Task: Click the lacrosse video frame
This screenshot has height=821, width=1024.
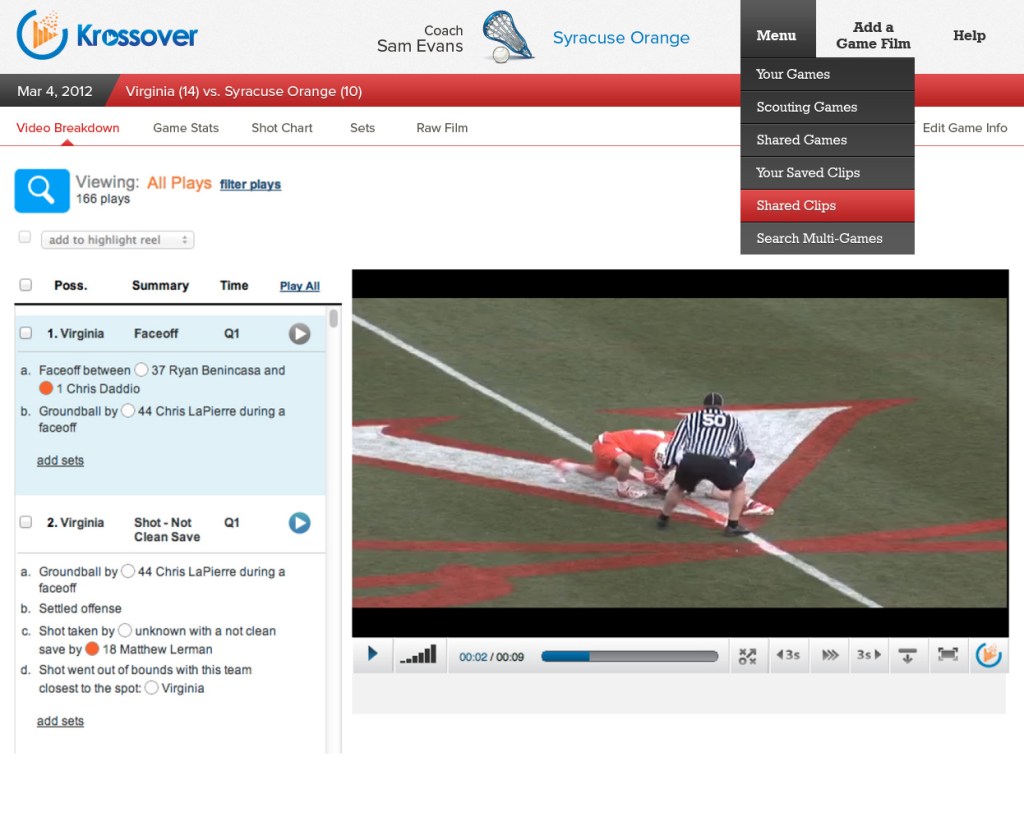Action: [680, 453]
